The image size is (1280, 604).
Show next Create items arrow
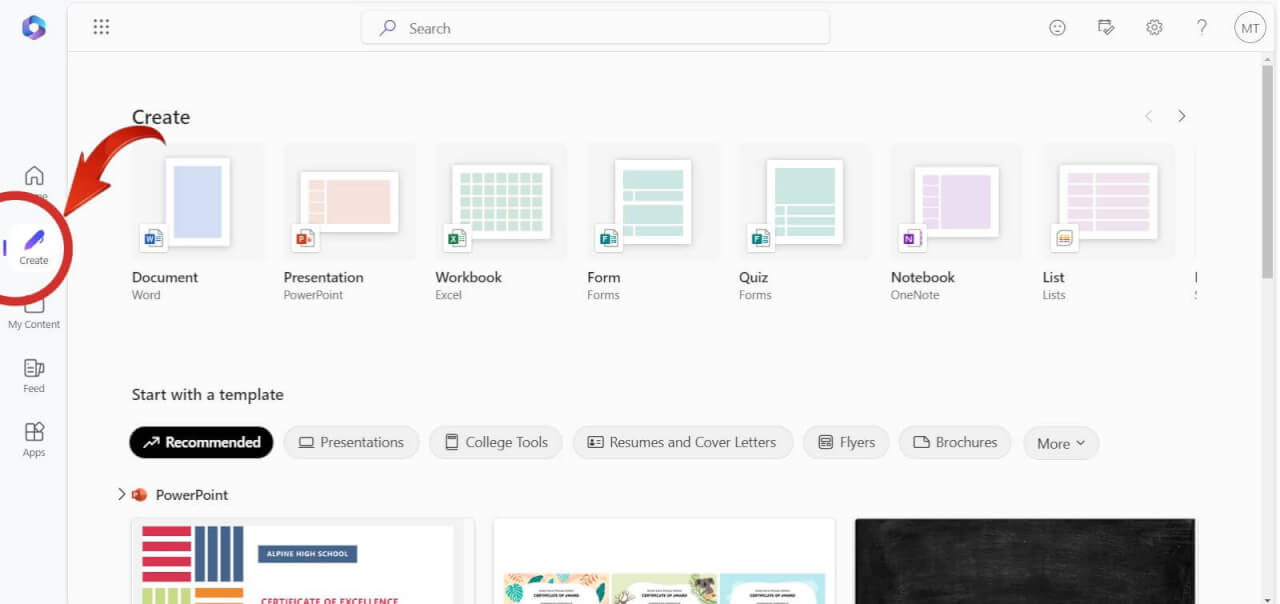[1182, 116]
